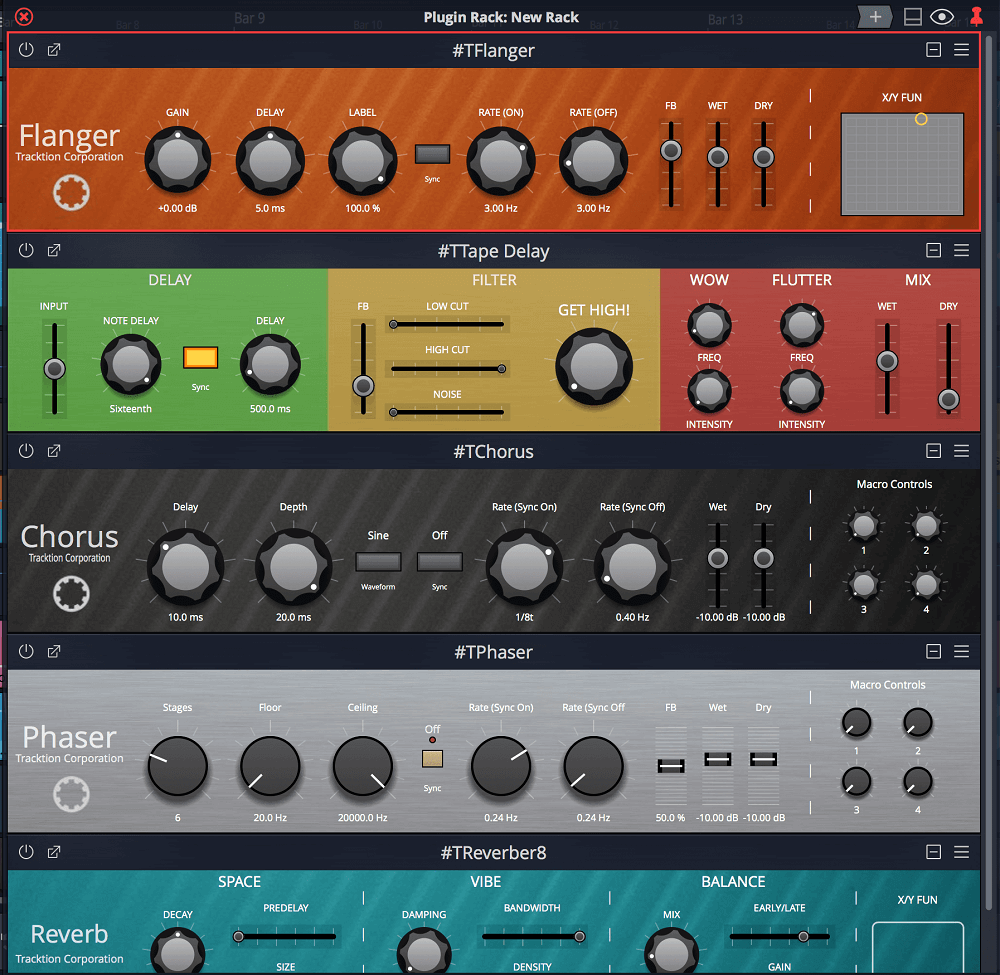Image resolution: width=1000 pixels, height=975 pixels.
Task: Close the Plugin Rack with red X icon
Action: [x=24, y=17]
